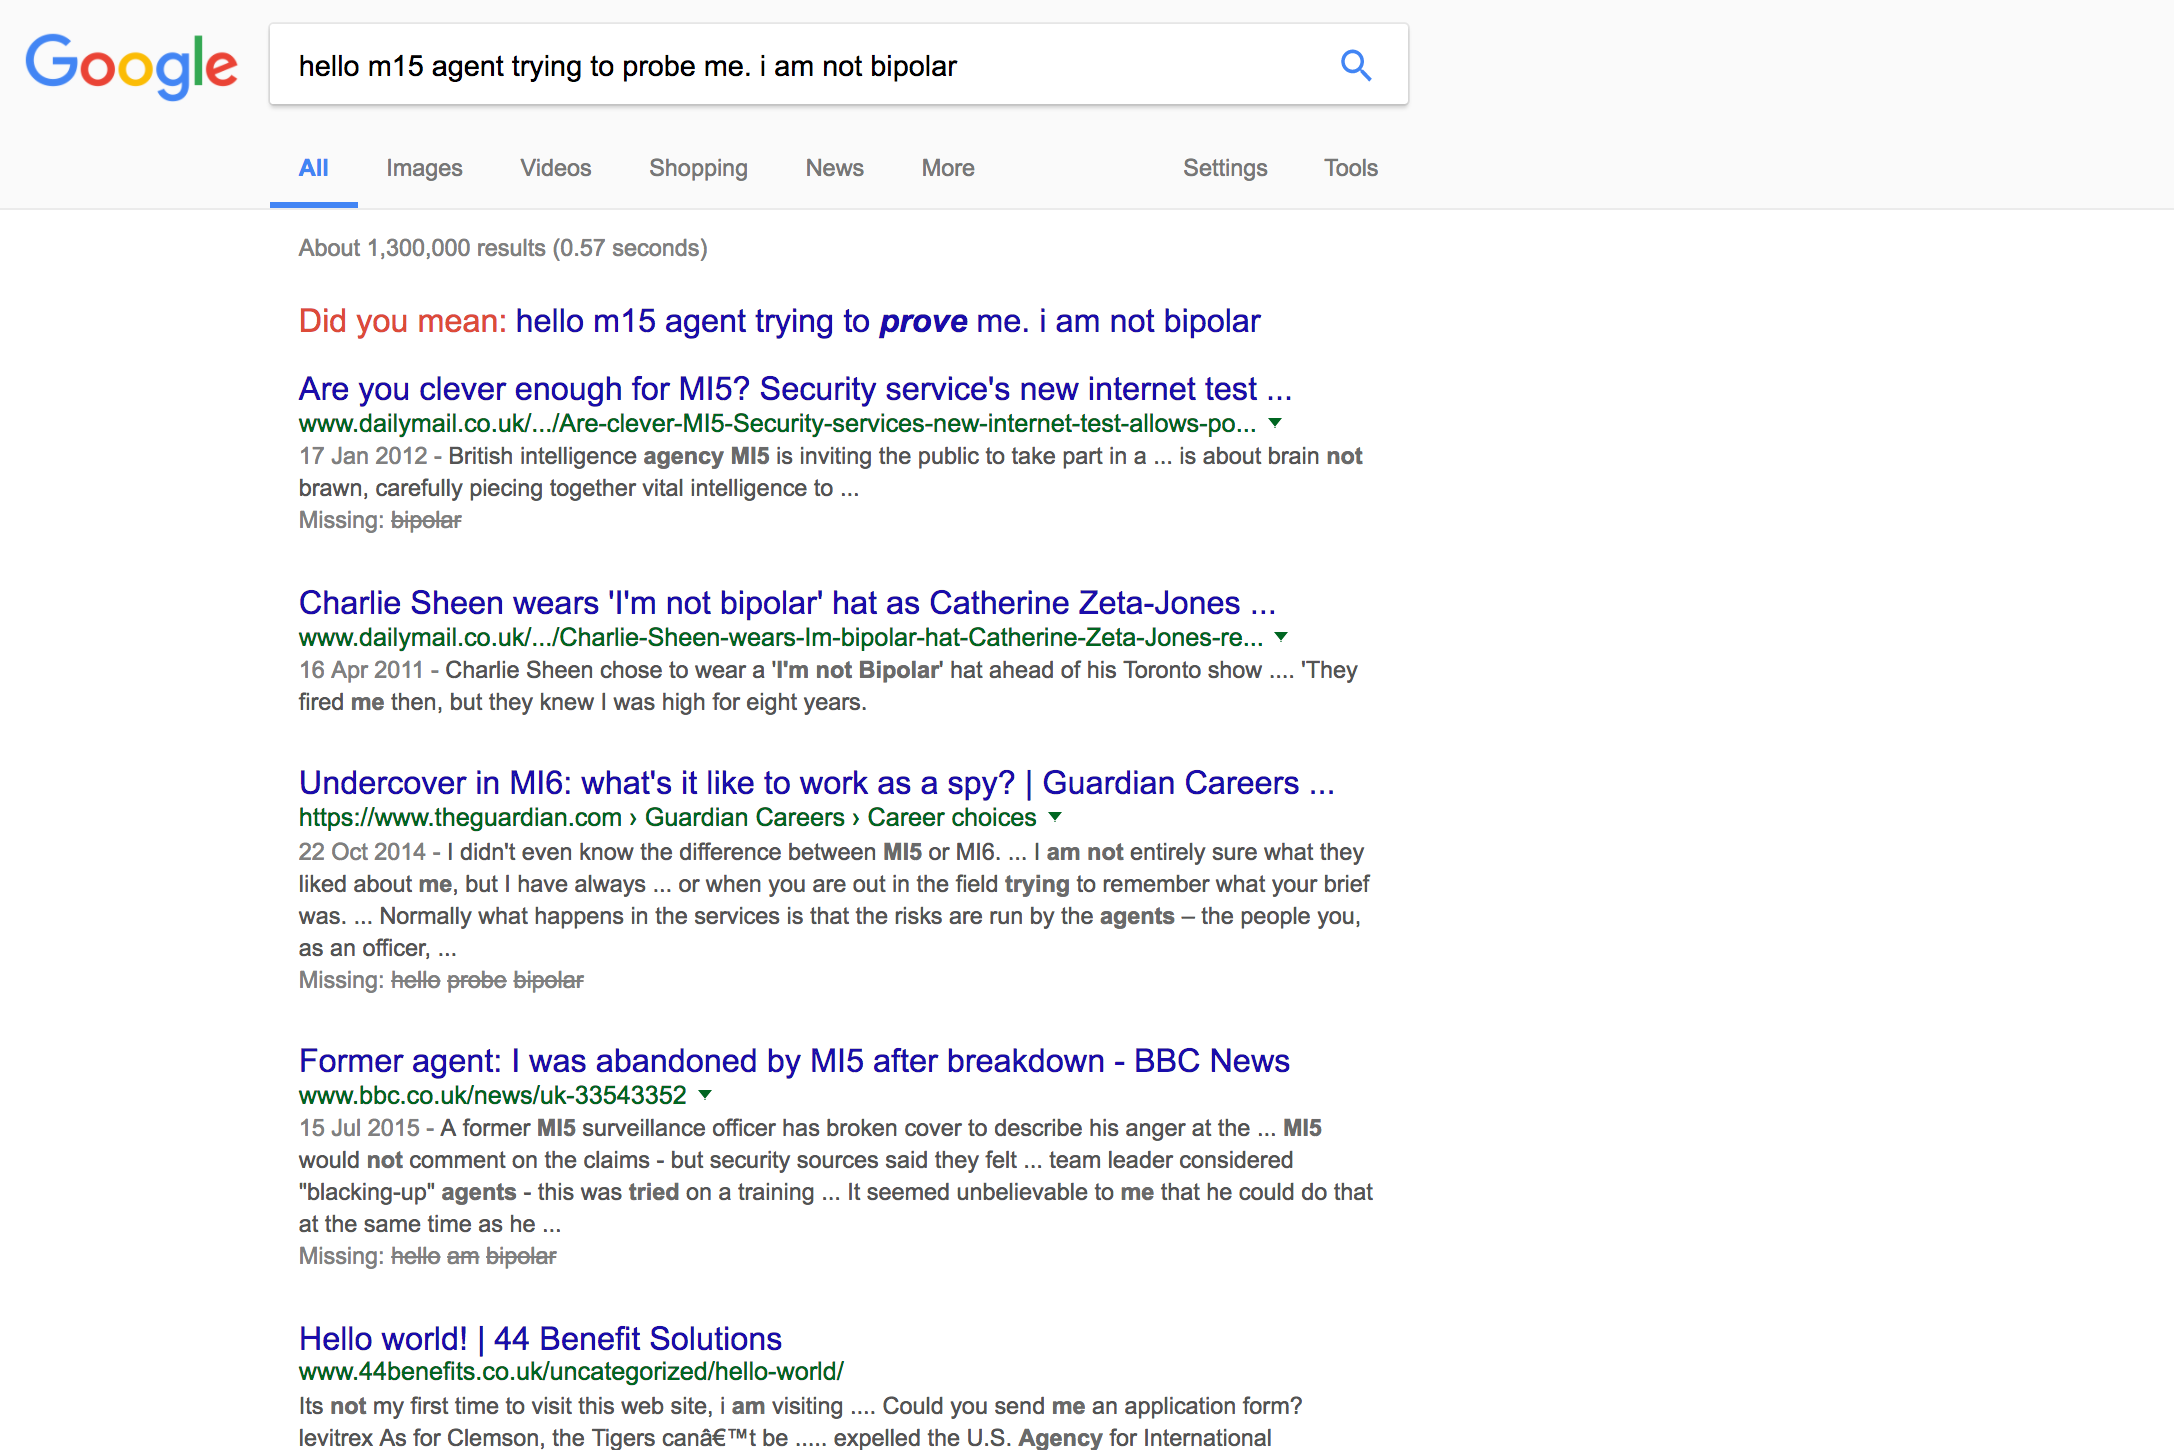2174x1450 pixels.
Task: Expand dropdown arrow beside Charlie-Sheen dailymail URL
Action: coord(1281,637)
